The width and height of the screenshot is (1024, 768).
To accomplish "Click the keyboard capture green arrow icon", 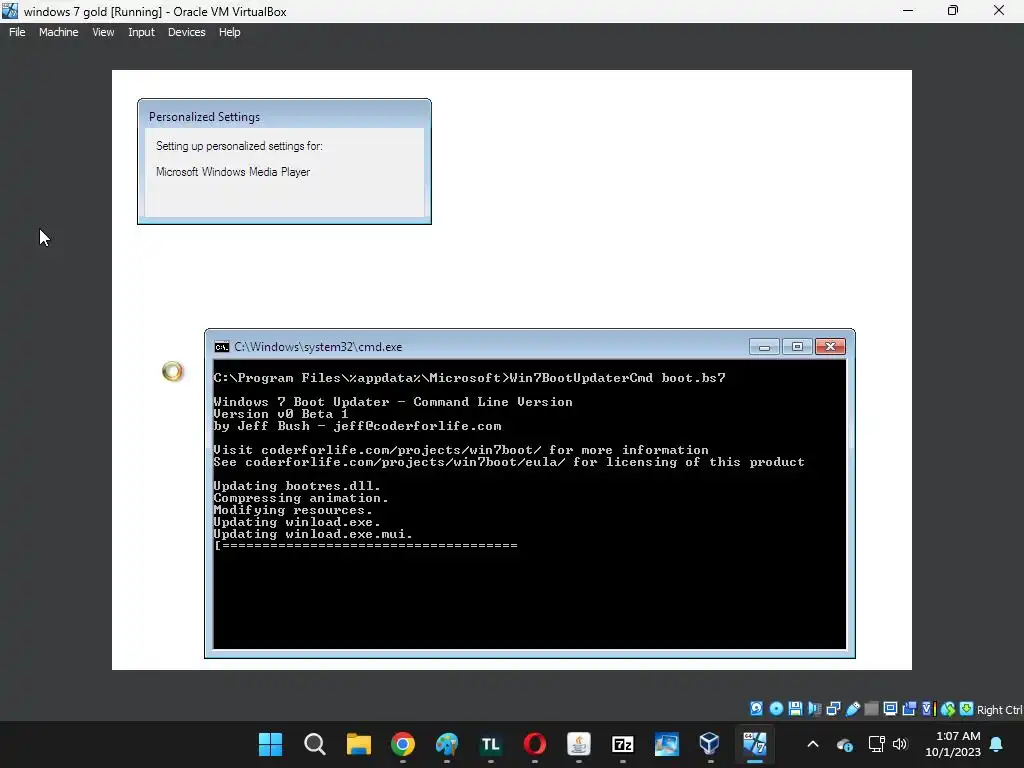I will (967, 709).
